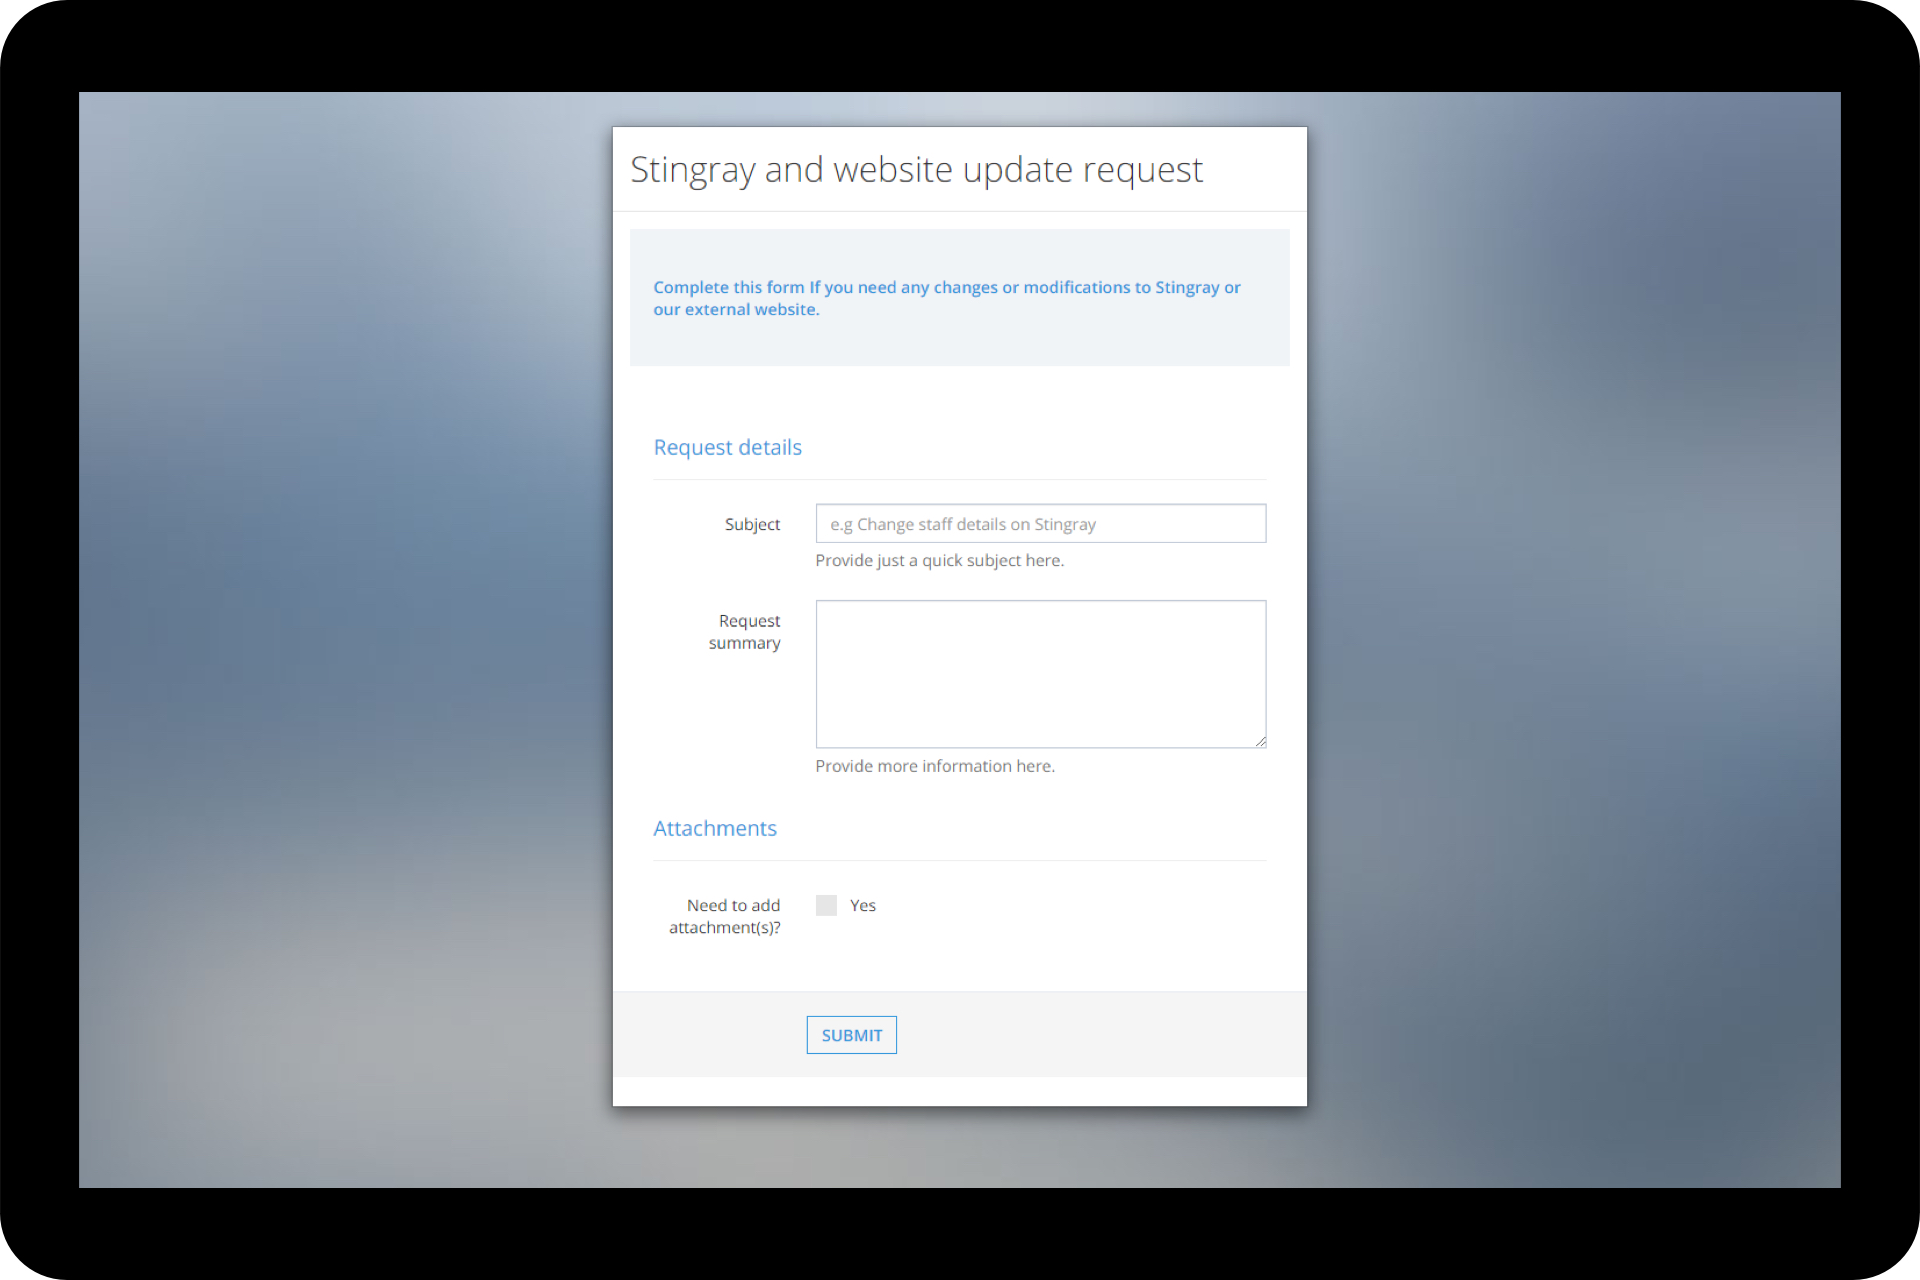The height and width of the screenshot is (1280, 1920).
Task: Click the 'Stingray and website update request' title
Action: (916, 170)
